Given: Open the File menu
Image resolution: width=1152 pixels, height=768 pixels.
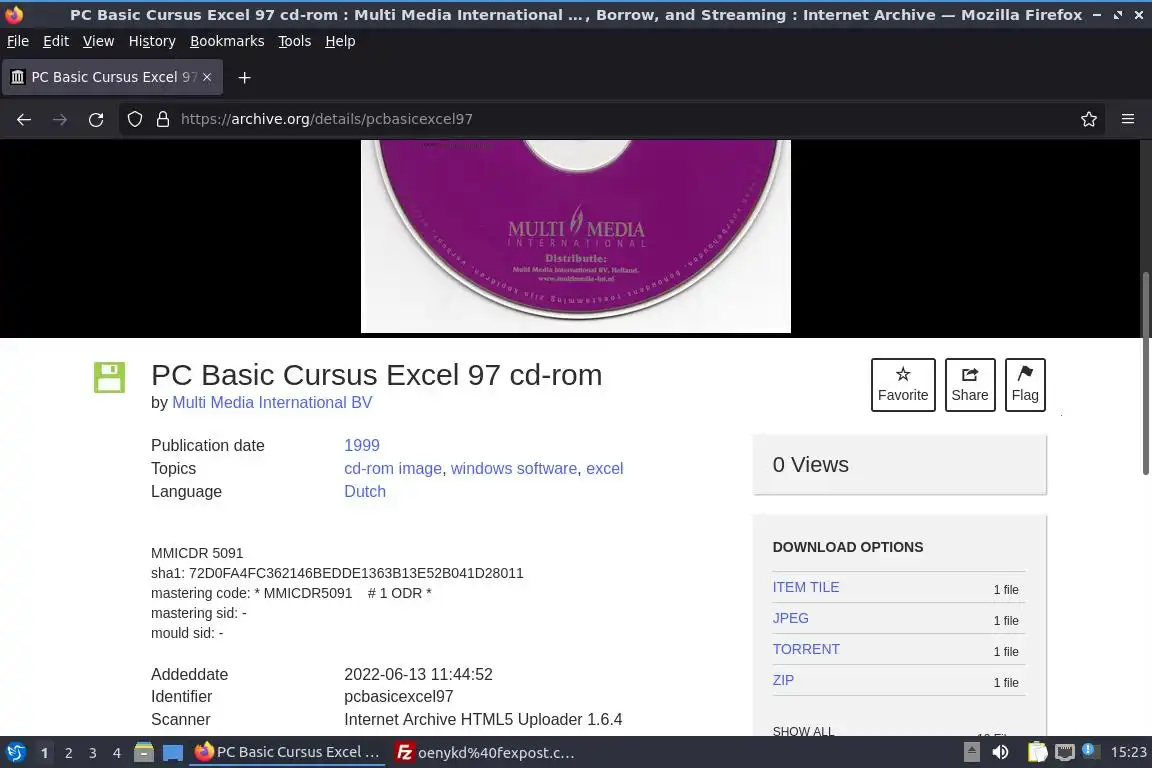Looking at the screenshot, I should [18, 41].
